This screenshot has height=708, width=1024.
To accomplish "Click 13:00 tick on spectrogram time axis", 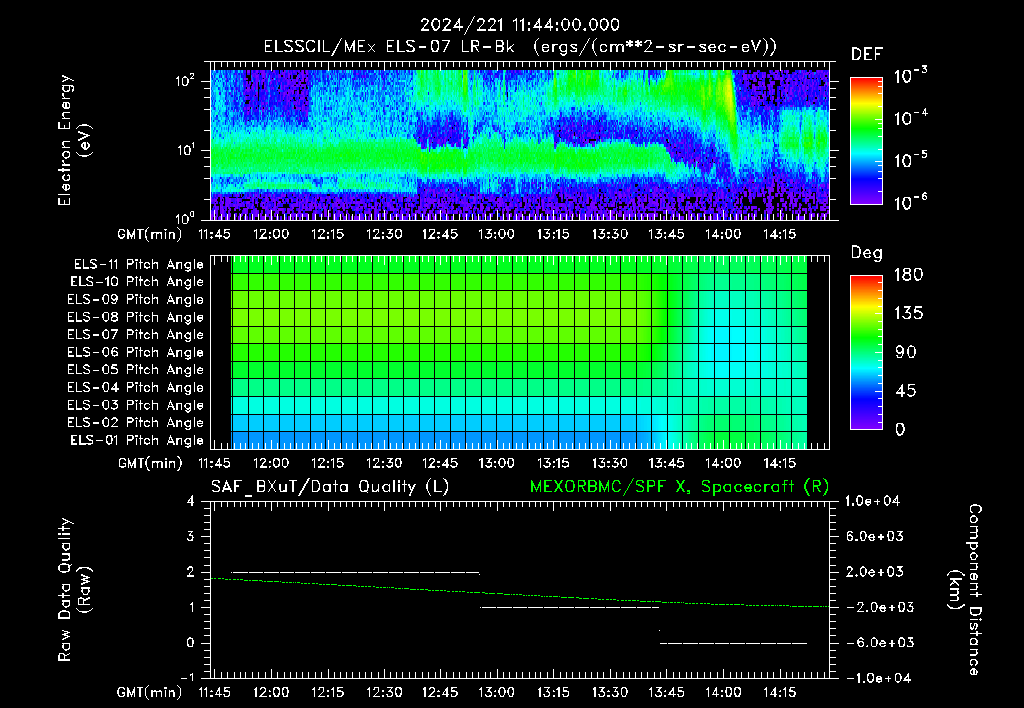I will pos(496,234).
